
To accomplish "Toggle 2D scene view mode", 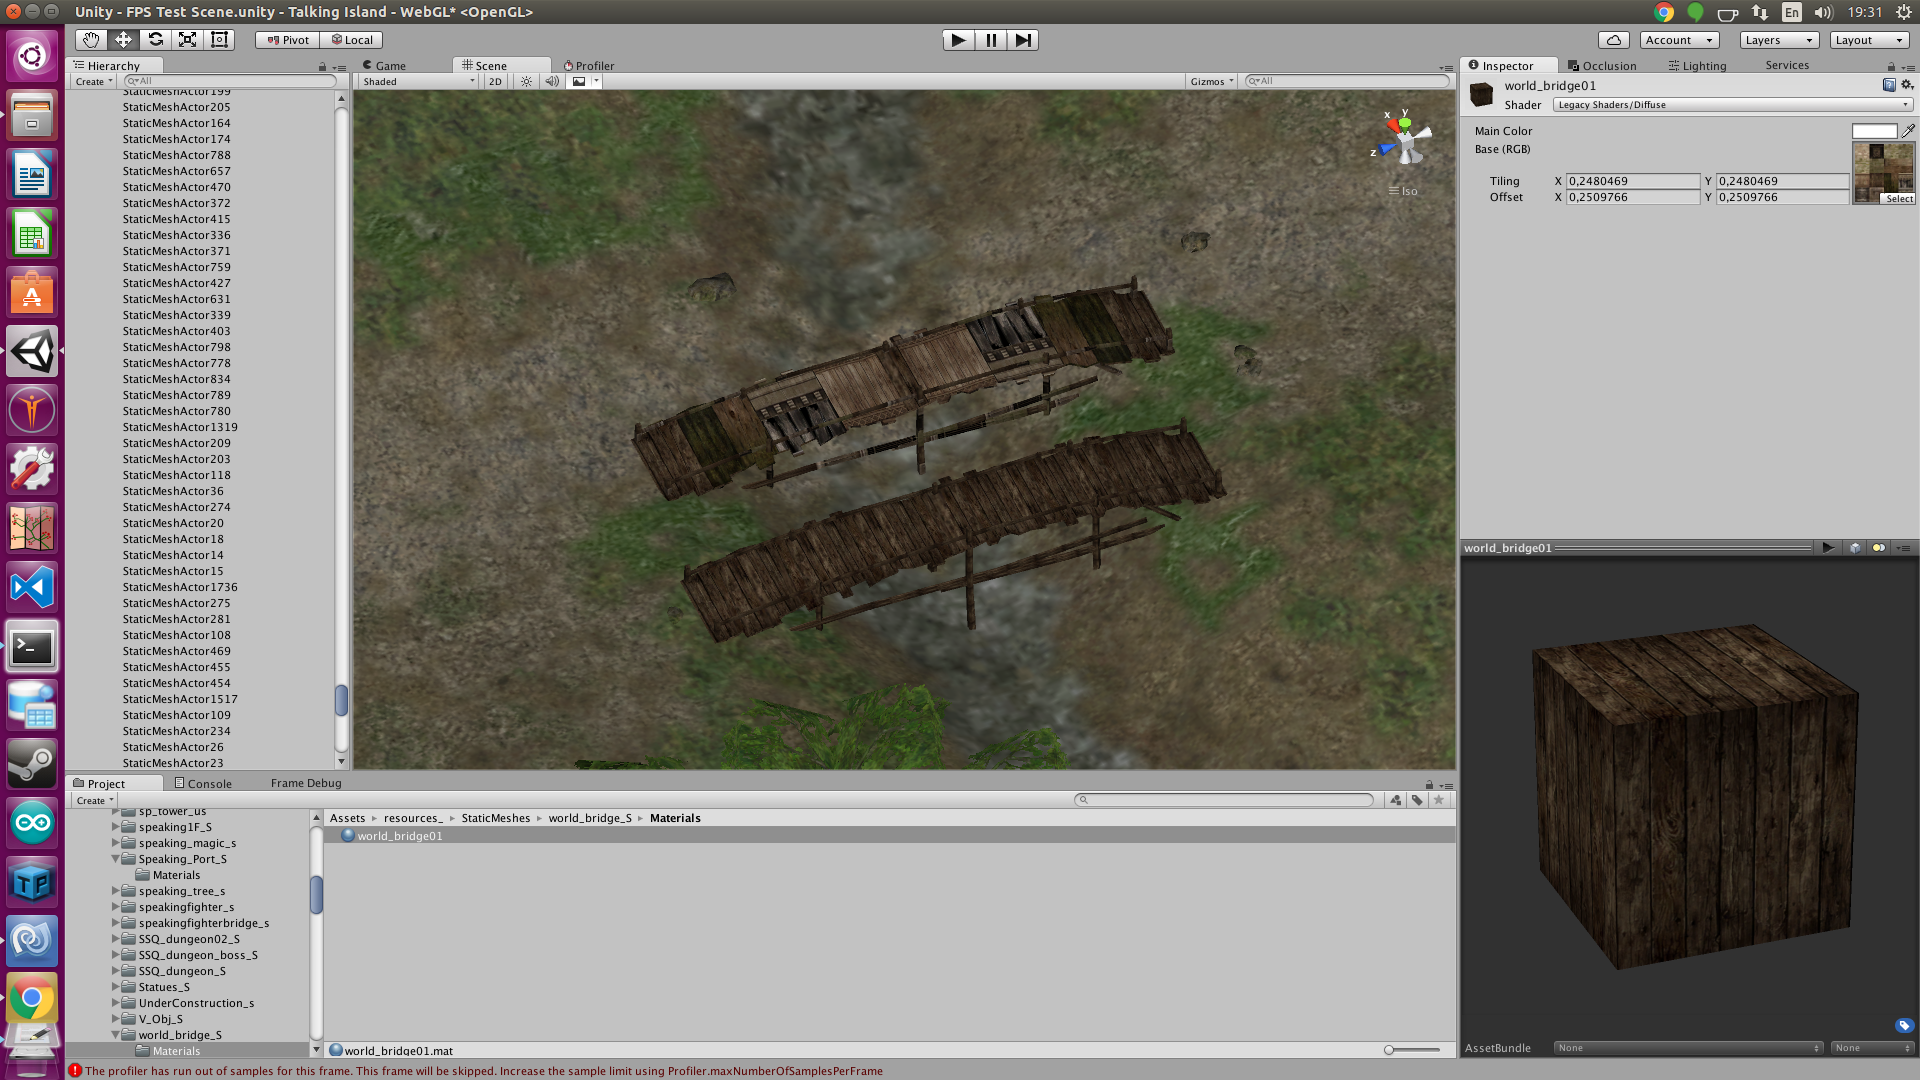I will 495,82.
